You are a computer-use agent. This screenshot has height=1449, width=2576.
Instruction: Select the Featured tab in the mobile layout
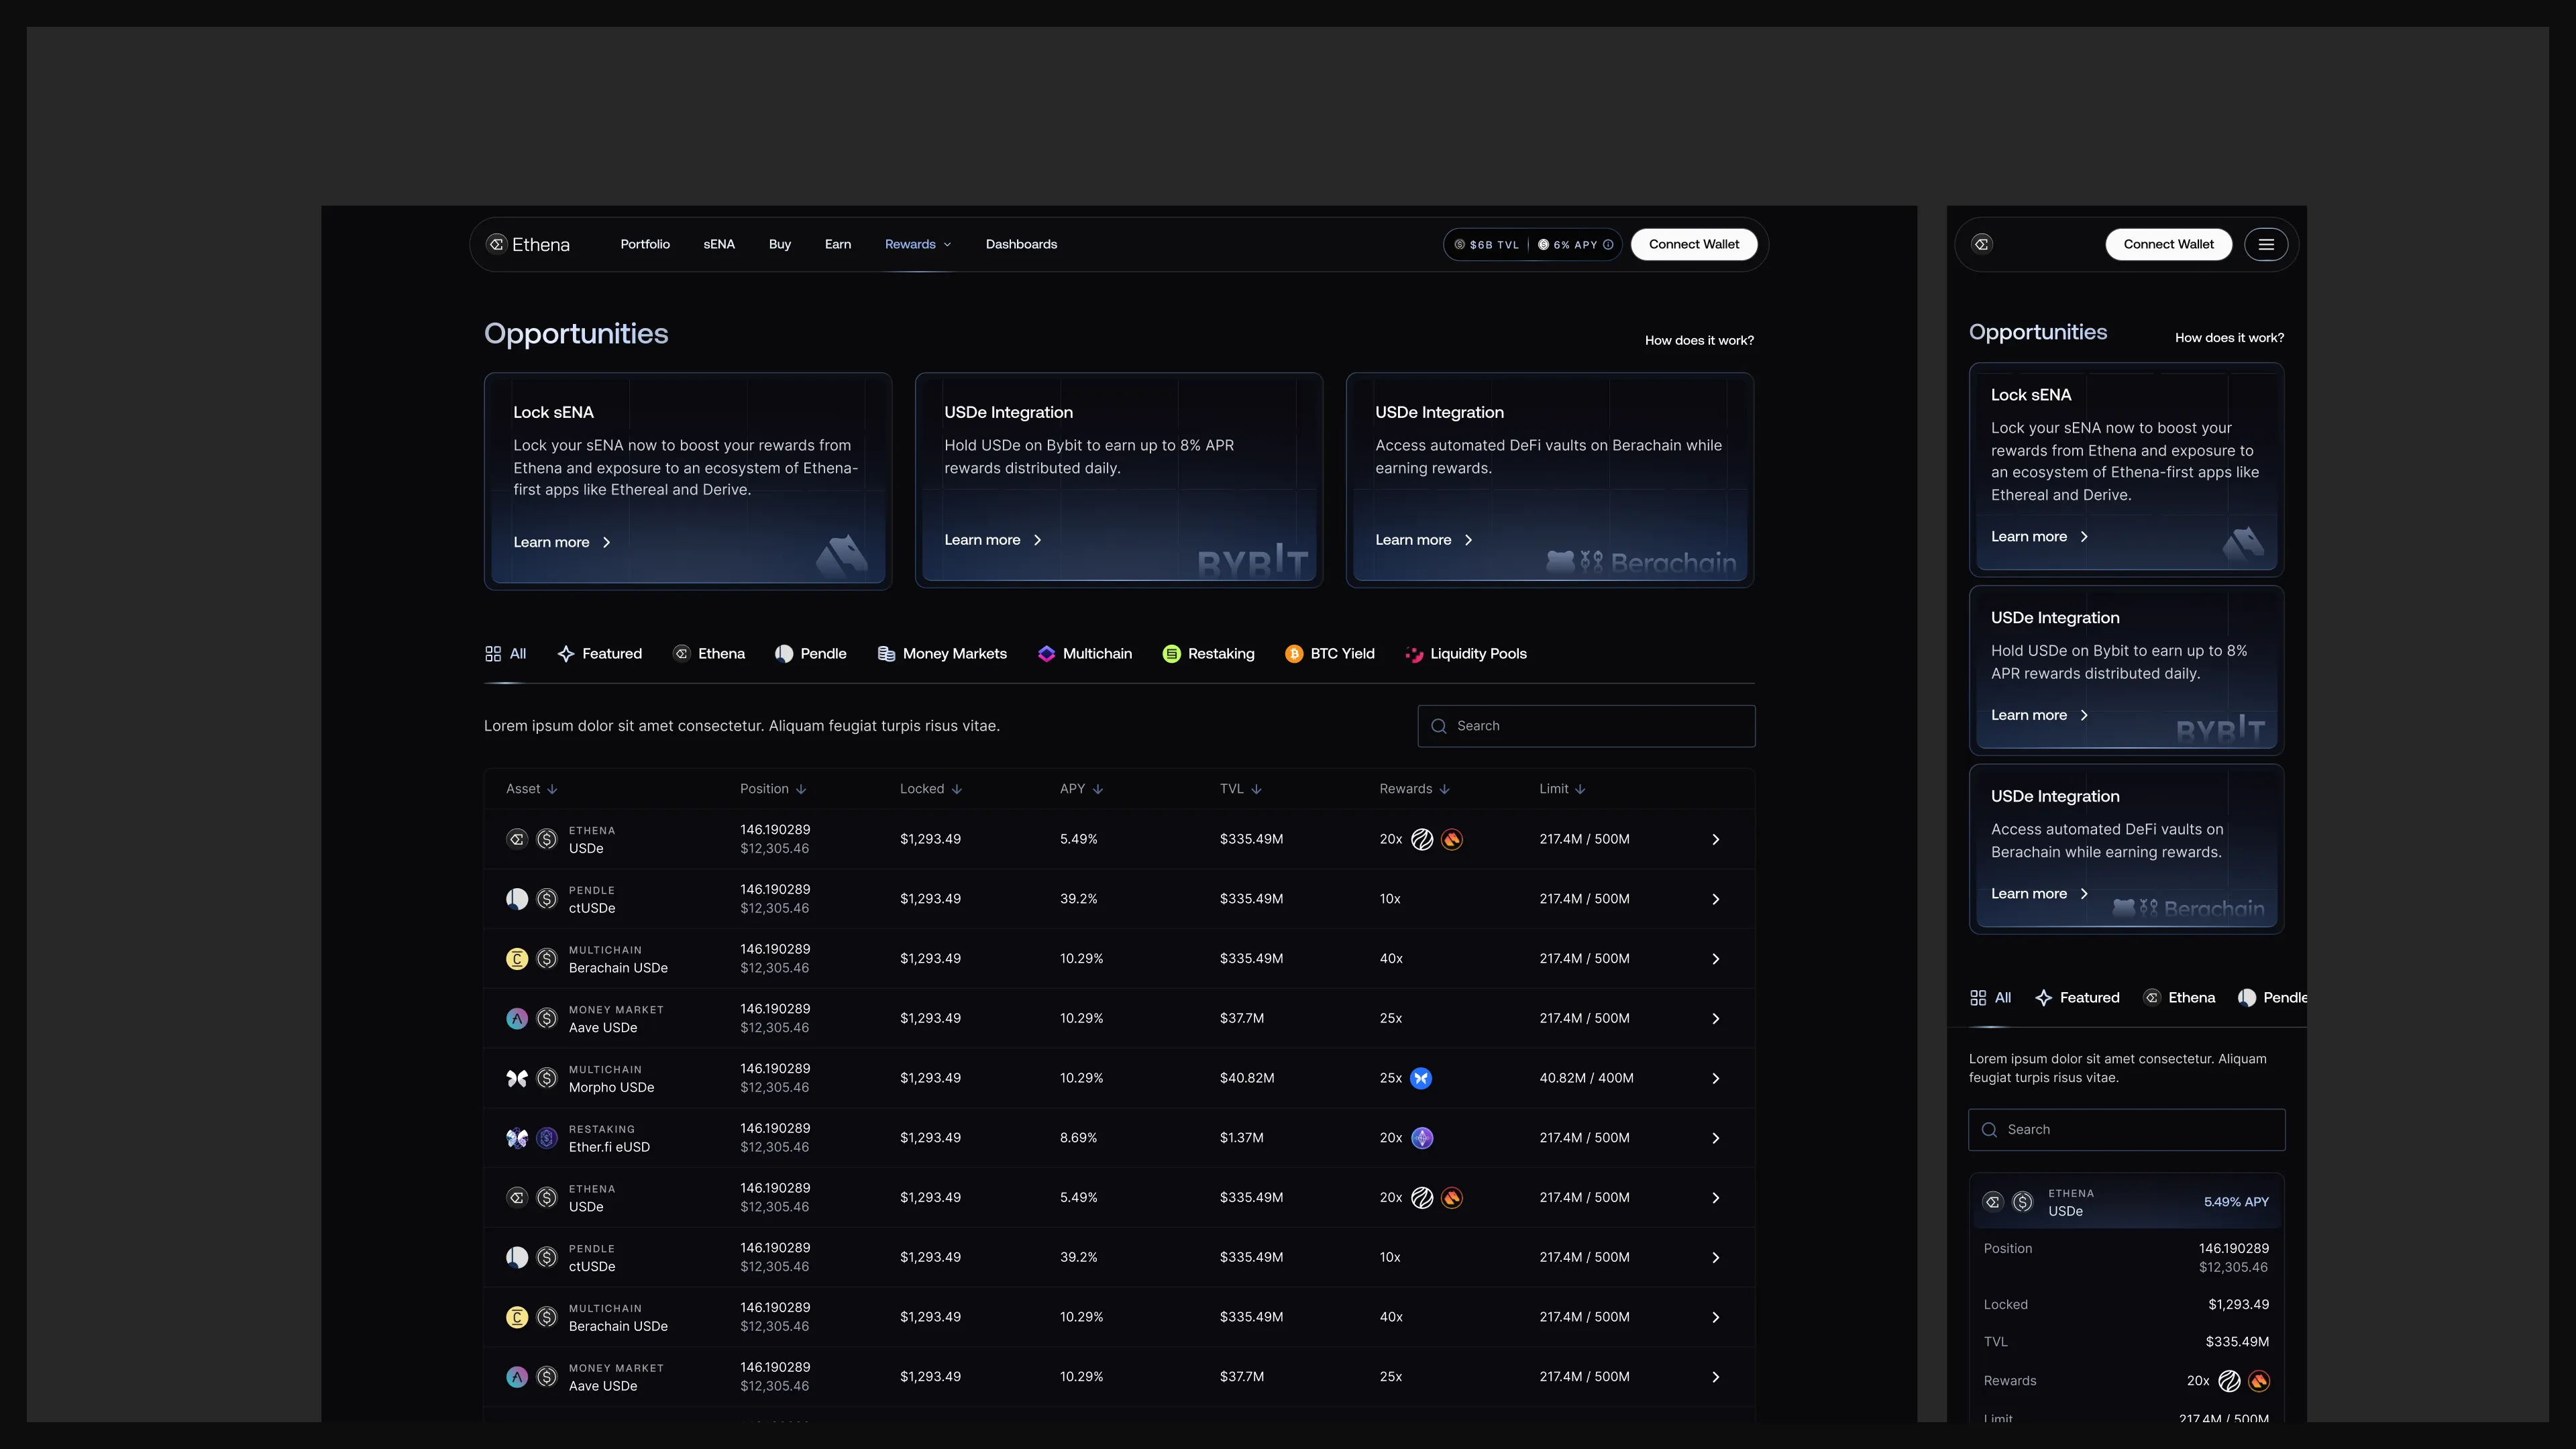click(2077, 998)
